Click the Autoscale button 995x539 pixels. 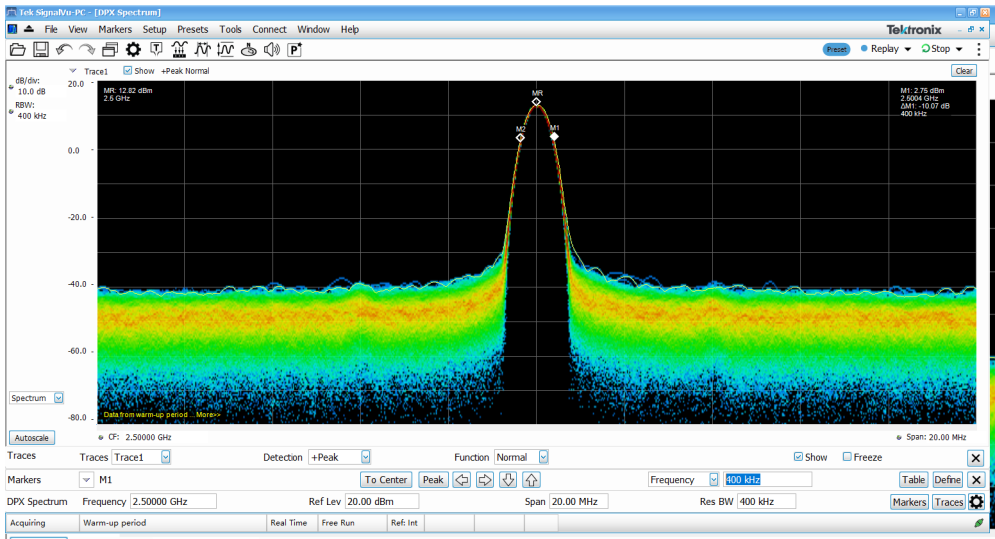click(31, 438)
